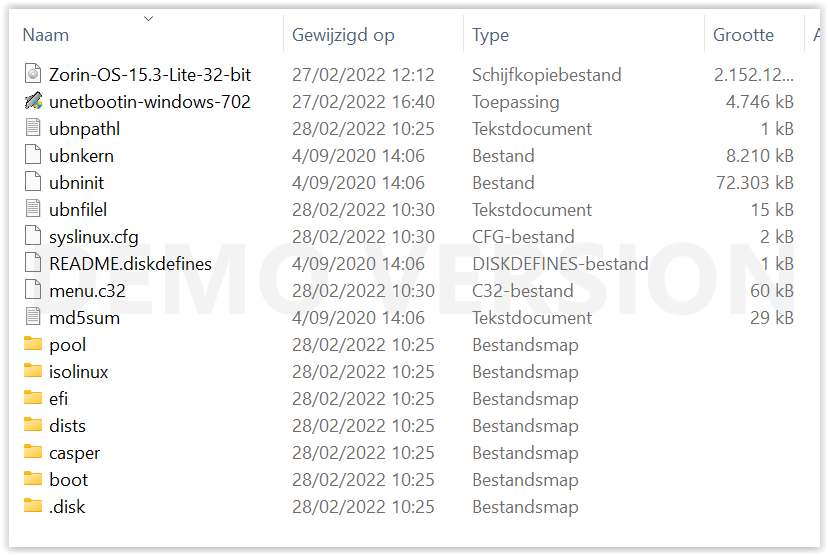Click the pool folder icon
Screen dimensions: 828x555
click(33, 345)
